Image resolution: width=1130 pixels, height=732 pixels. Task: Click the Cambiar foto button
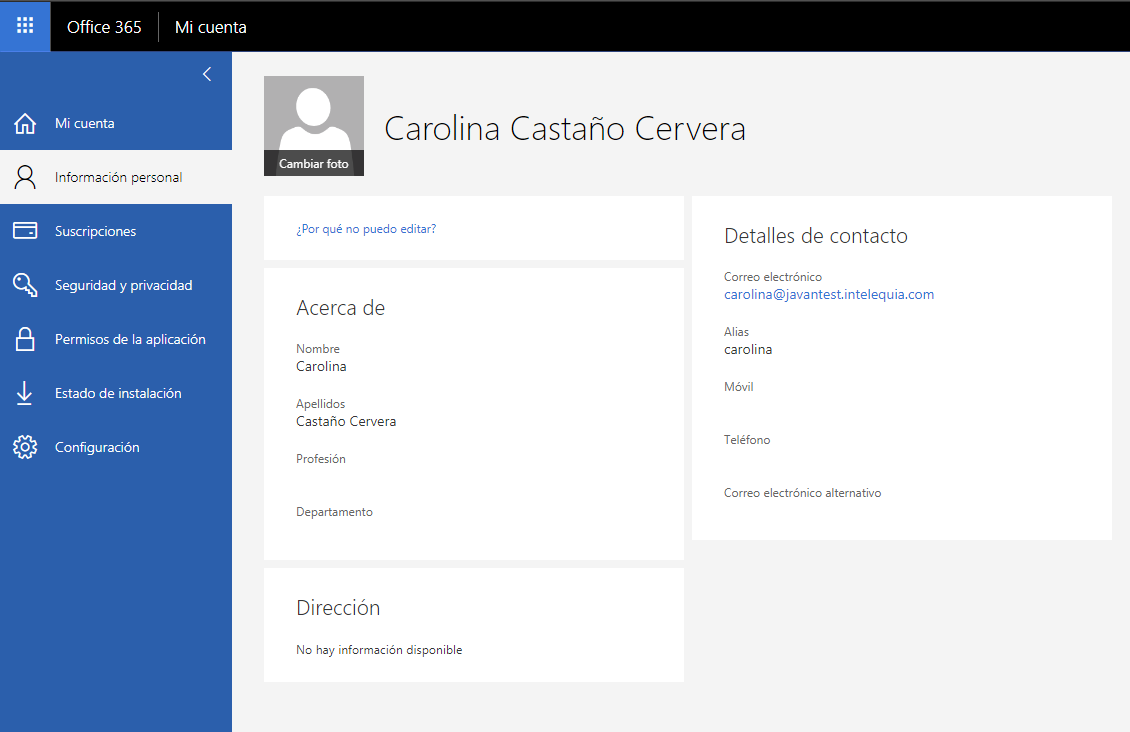[x=313, y=162]
